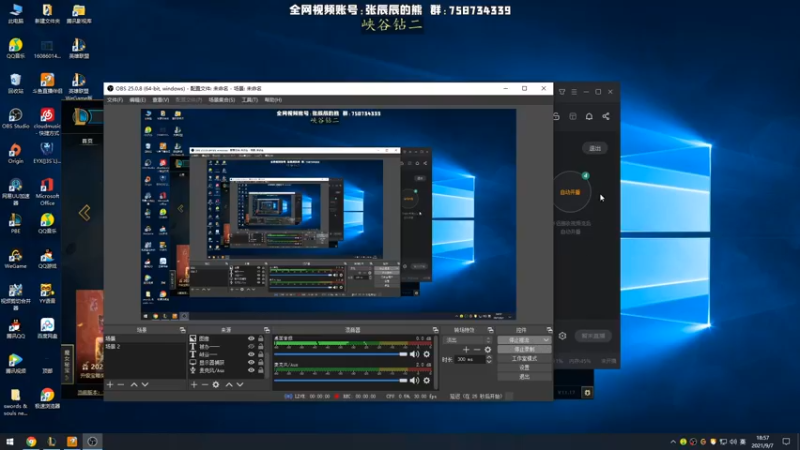Image resolution: width=800 pixels, height=450 pixels.
Task: Click the 停止录制 button
Action: click(524, 349)
